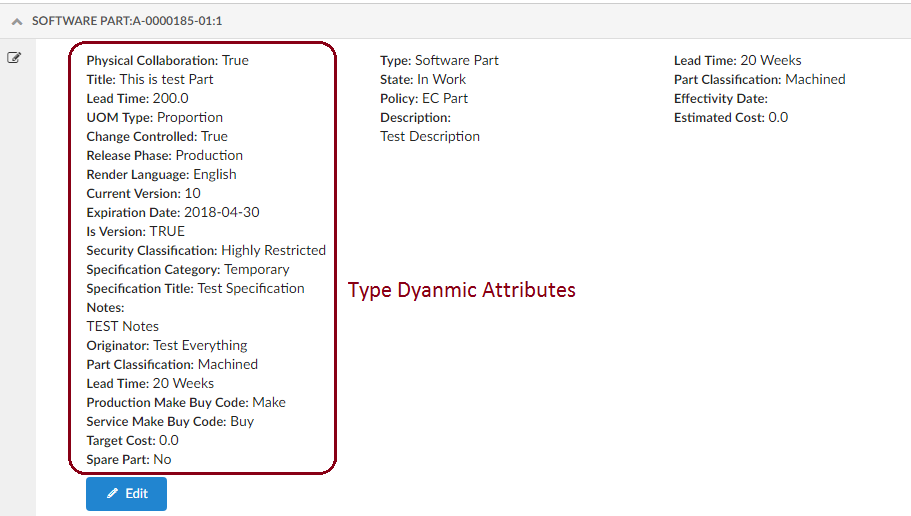Click the Current Version 10 field

click(143, 193)
